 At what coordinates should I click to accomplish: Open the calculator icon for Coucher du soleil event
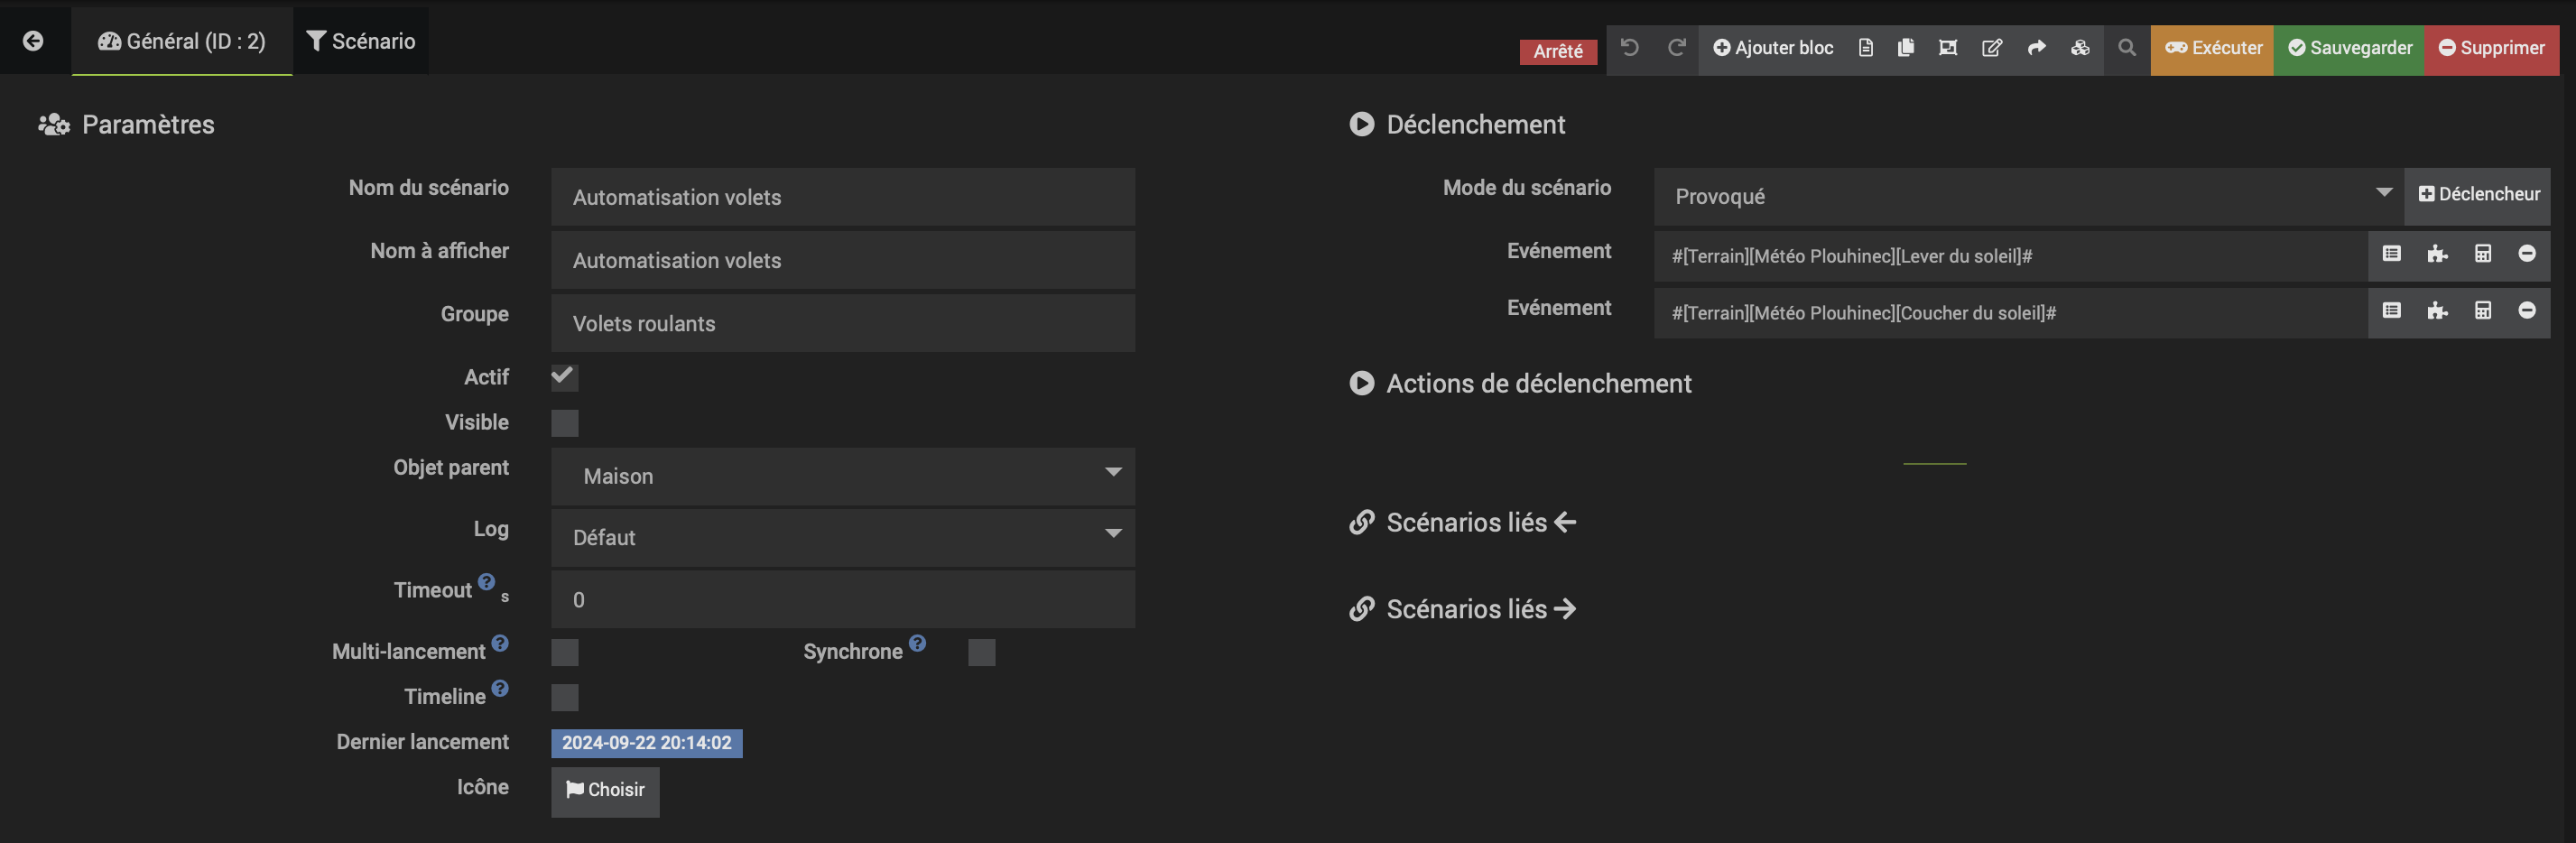click(2482, 311)
